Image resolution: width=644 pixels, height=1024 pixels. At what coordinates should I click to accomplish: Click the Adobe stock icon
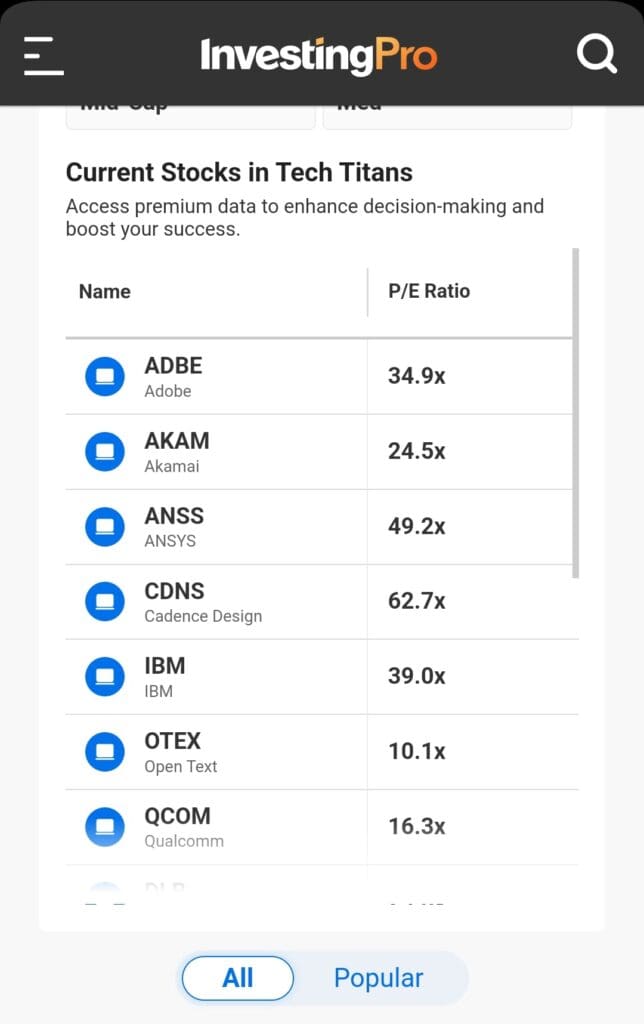pyautogui.click(x=105, y=376)
